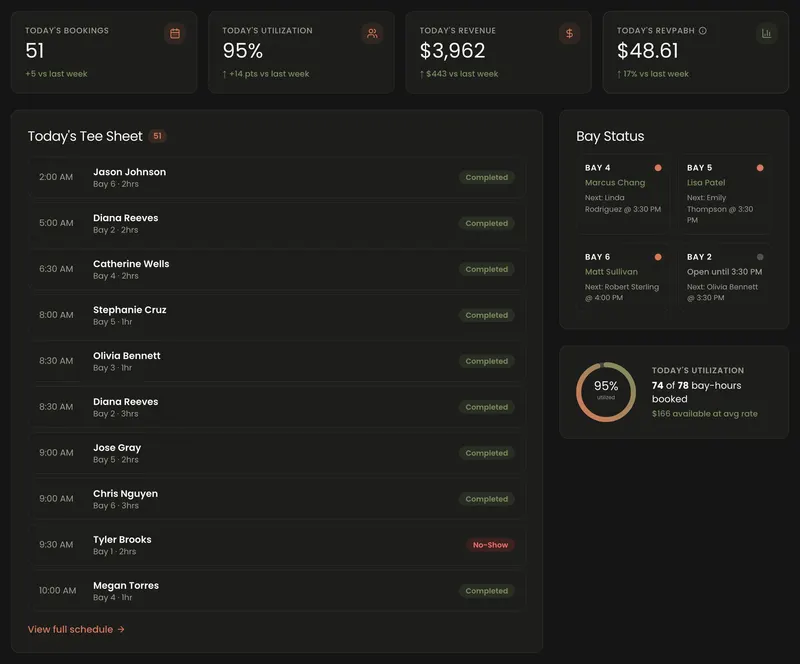Click Completed badge on Stephanie Cruz row

(x=486, y=315)
